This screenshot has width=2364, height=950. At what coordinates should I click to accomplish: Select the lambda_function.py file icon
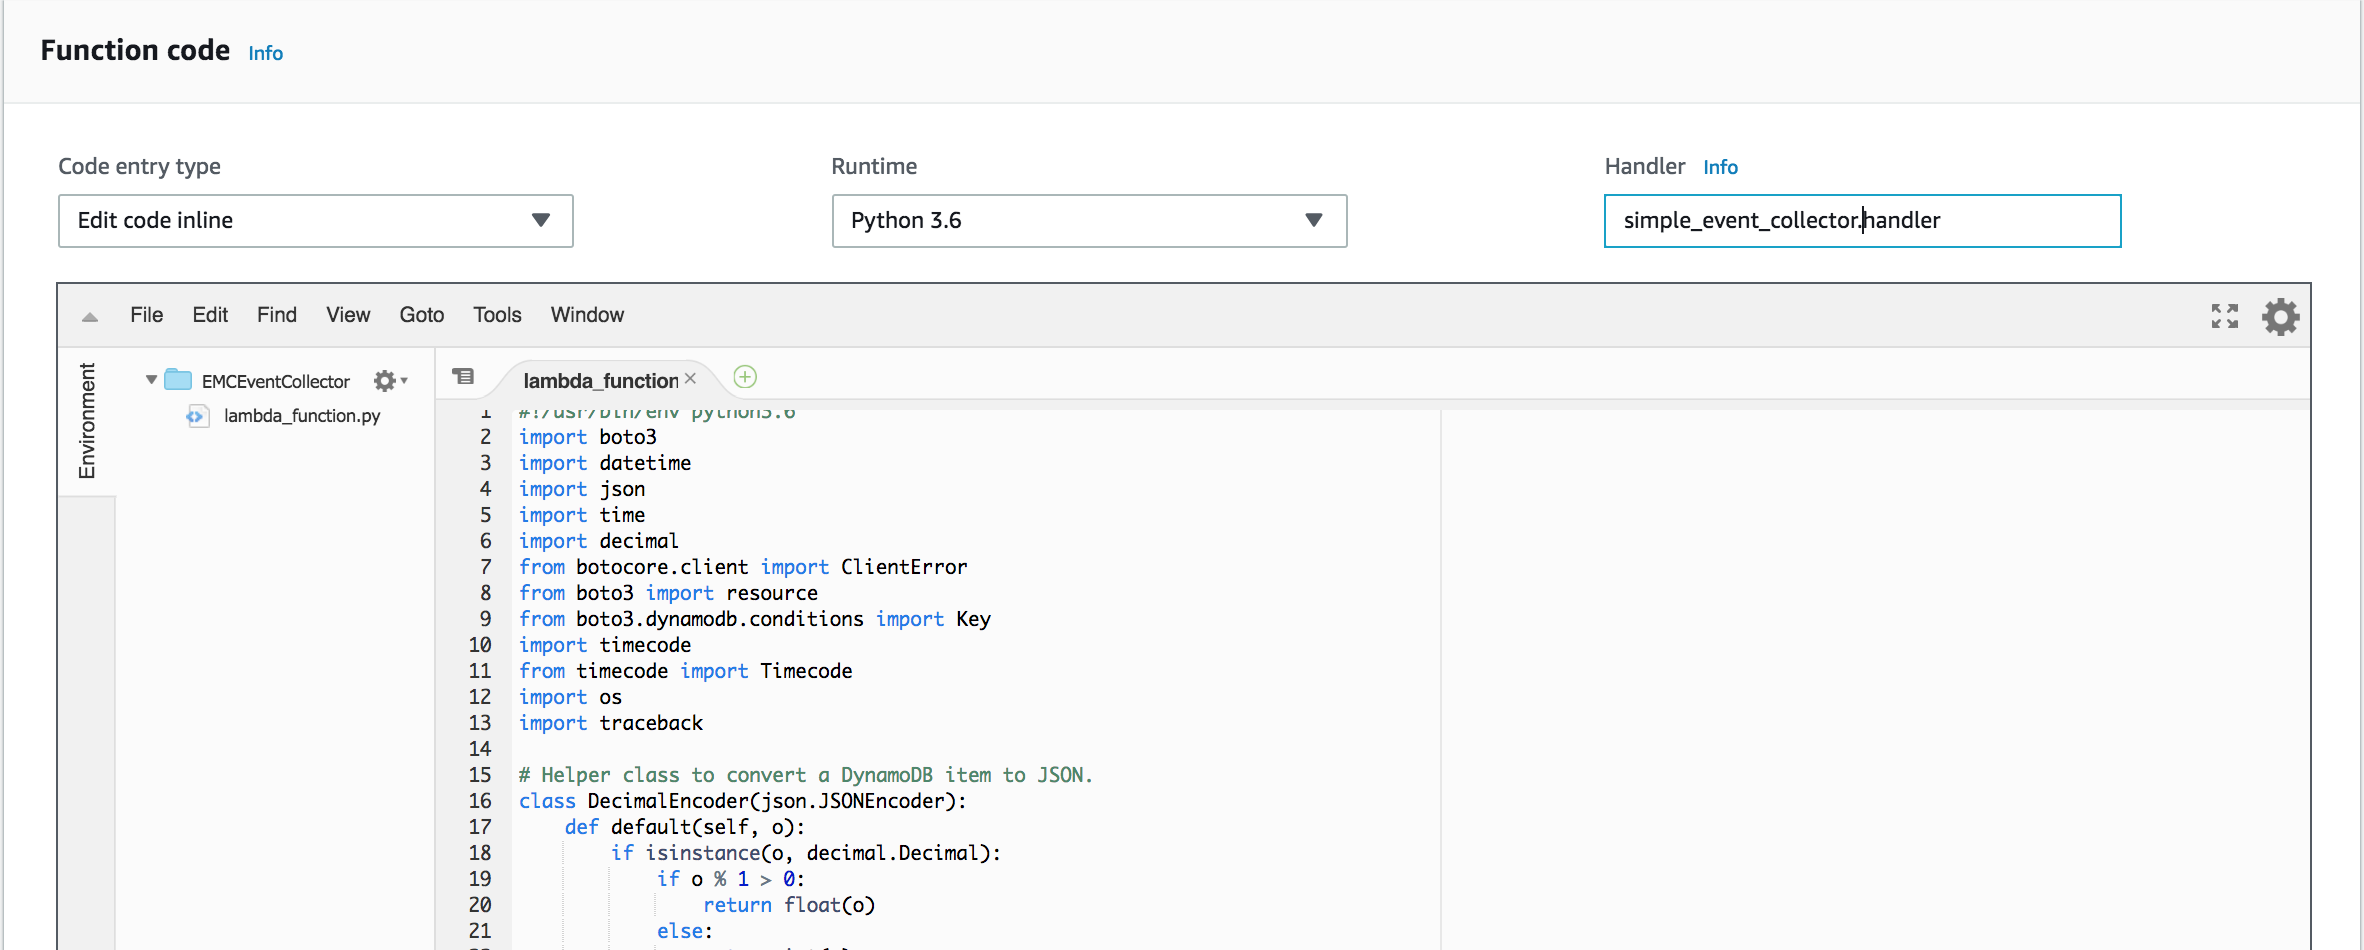(197, 416)
